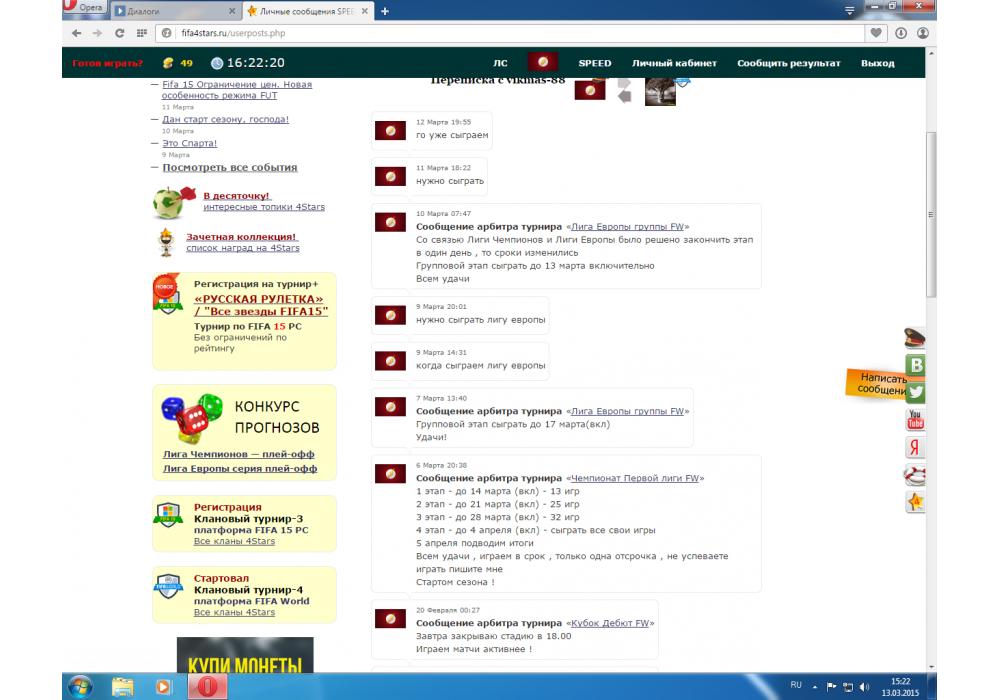Switch to the Диалоги browser tab
Image resolution: width=1000 pixels, height=700 pixels.
coord(175,11)
